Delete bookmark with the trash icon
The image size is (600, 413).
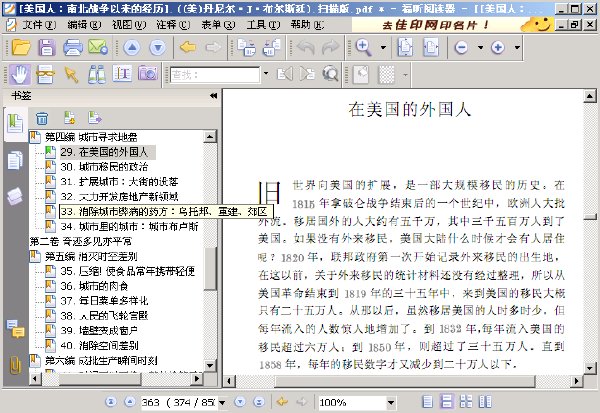(x=42, y=118)
